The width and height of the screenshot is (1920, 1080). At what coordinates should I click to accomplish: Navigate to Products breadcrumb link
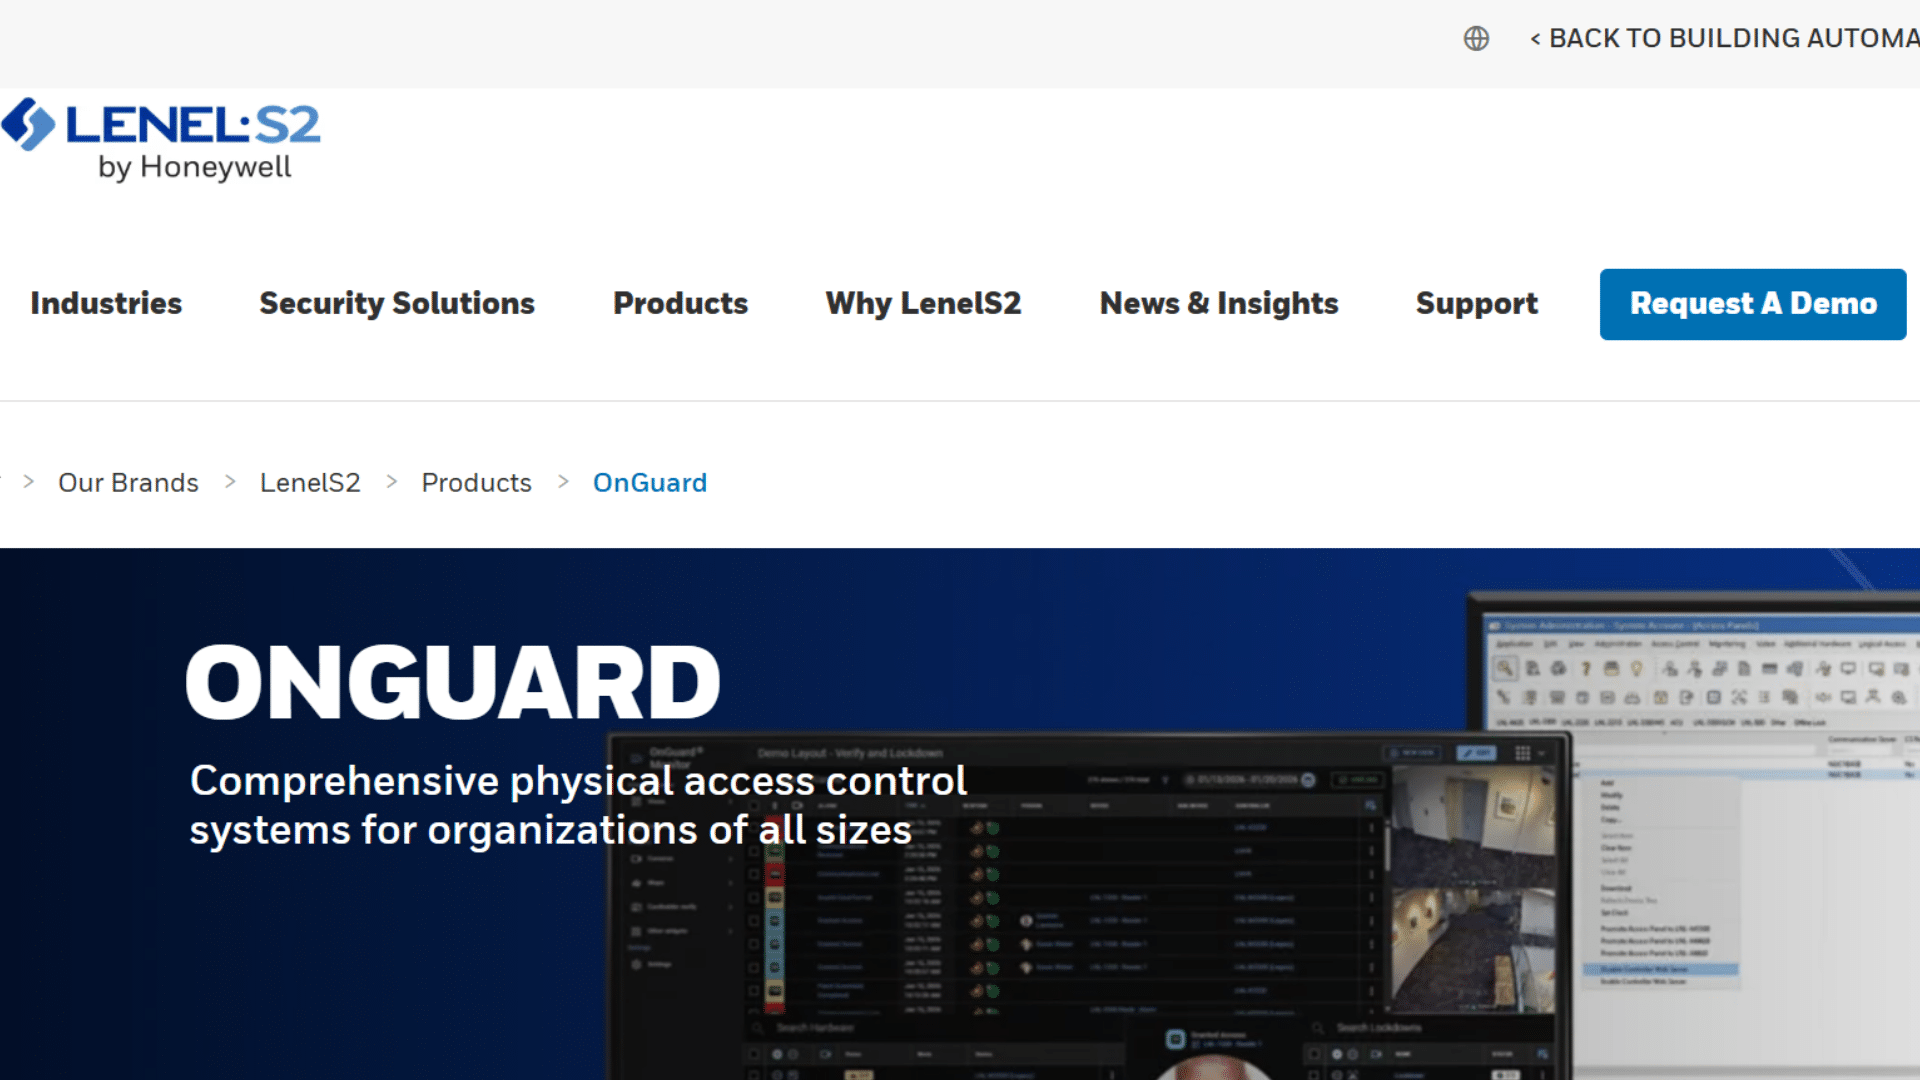coord(476,483)
